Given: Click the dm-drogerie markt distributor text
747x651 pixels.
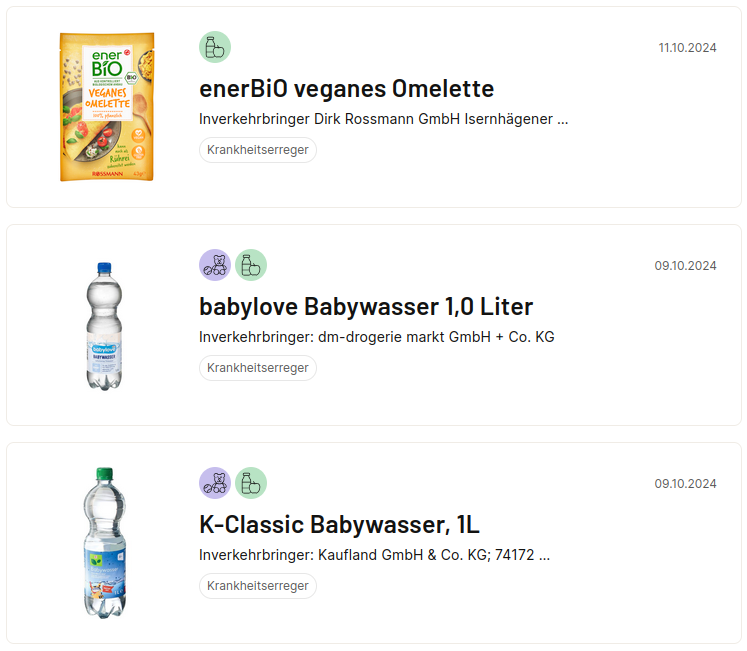Looking at the screenshot, I should (x=377, y=337).
